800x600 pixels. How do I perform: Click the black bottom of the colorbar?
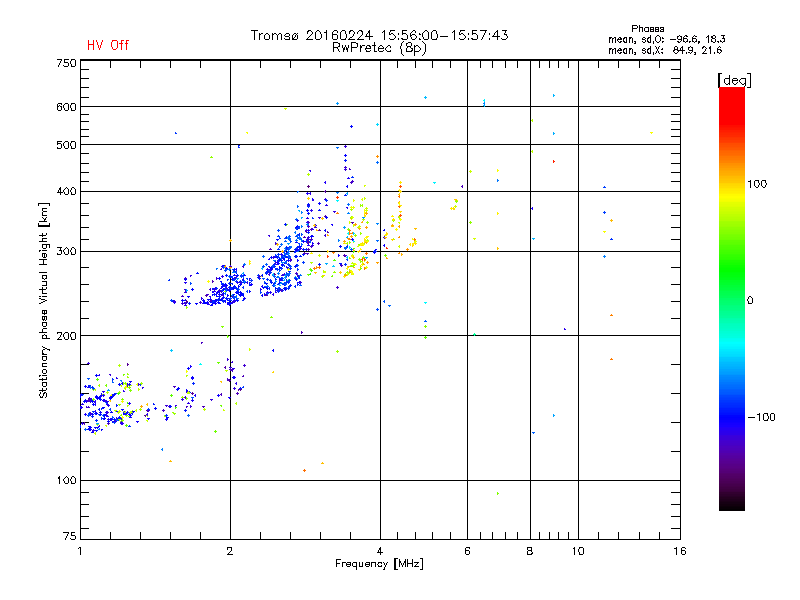[x=732, y=503]
